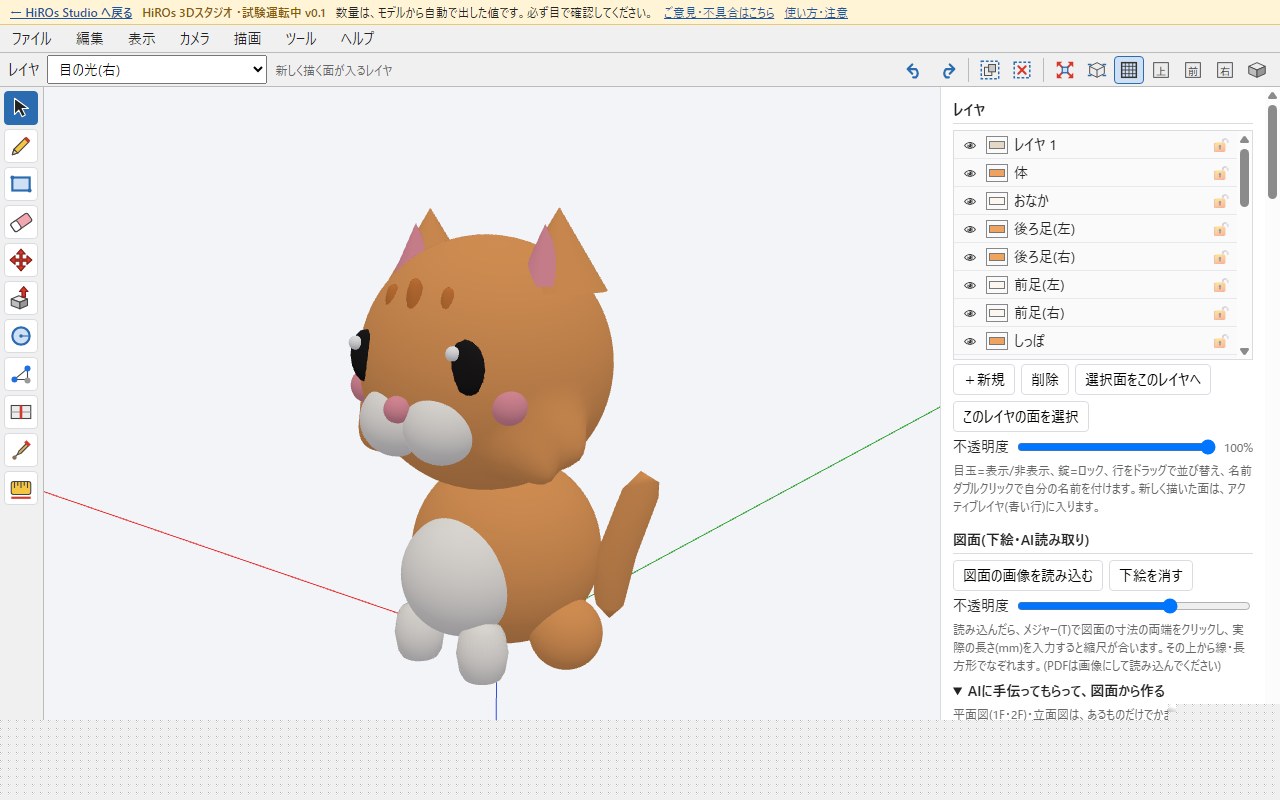Open the カメラ menu
The width and height of the screenshot is (1280, 800).
[x=194, y=39]
